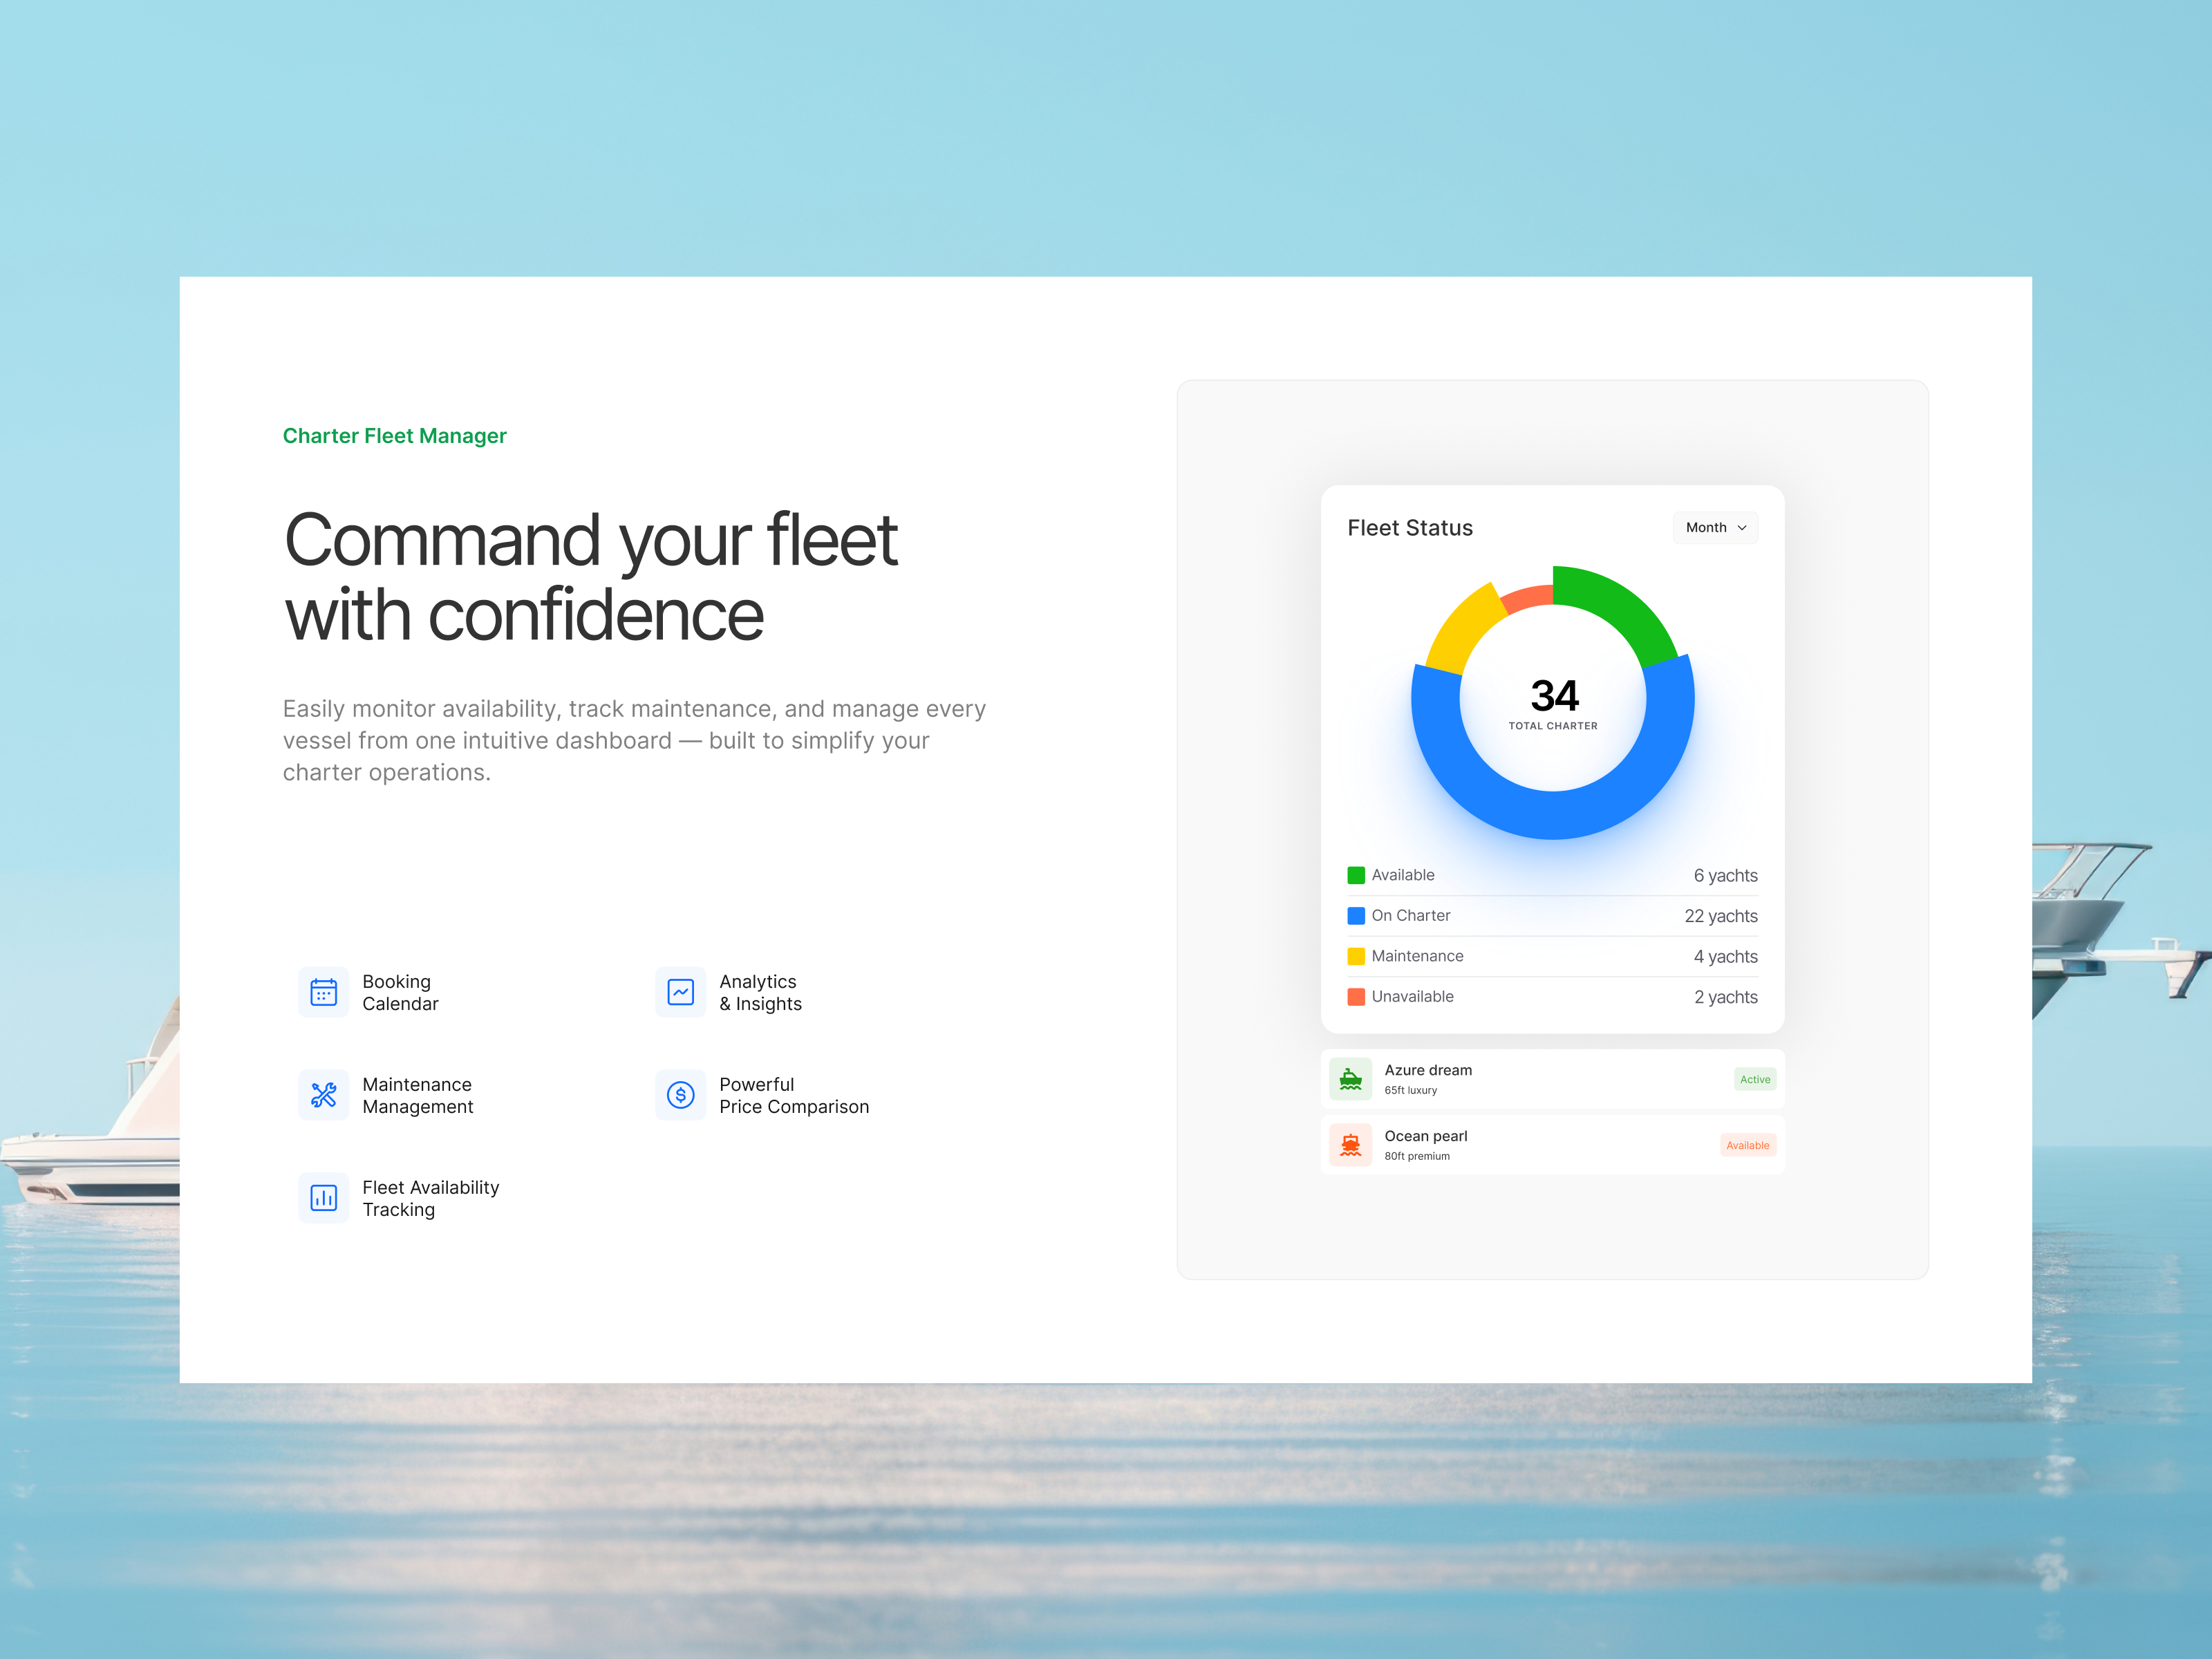Click the '80ft premium' subtitle
This screenshot has height=1659, width=2212.
[1417, 1157]
